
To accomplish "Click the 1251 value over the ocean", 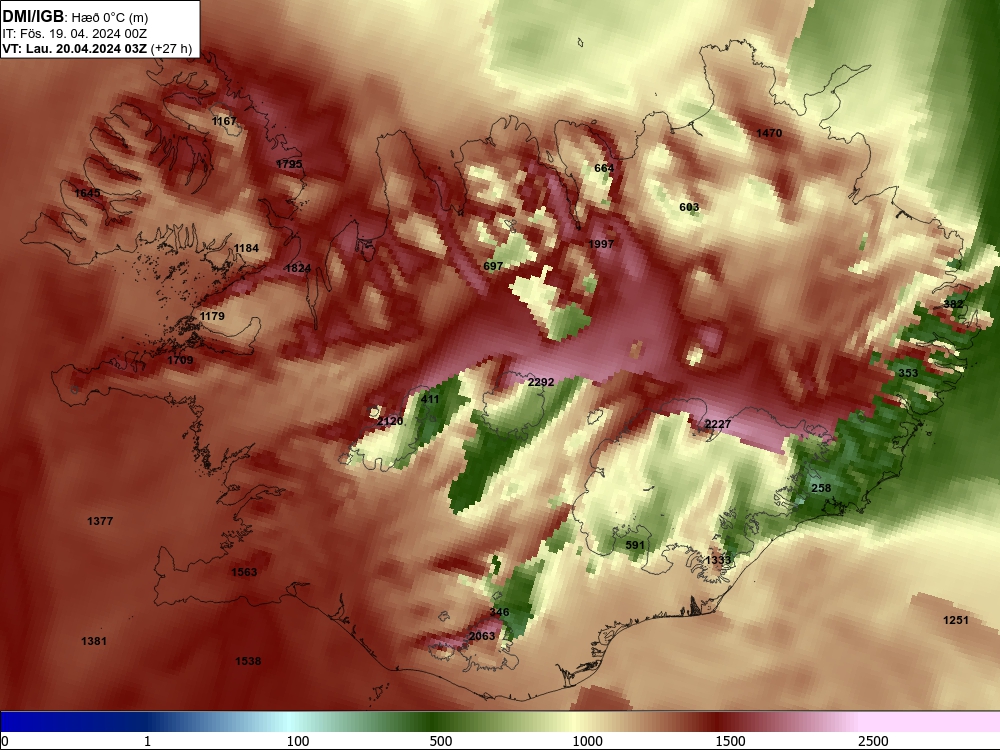I will [x=956, y=621].
